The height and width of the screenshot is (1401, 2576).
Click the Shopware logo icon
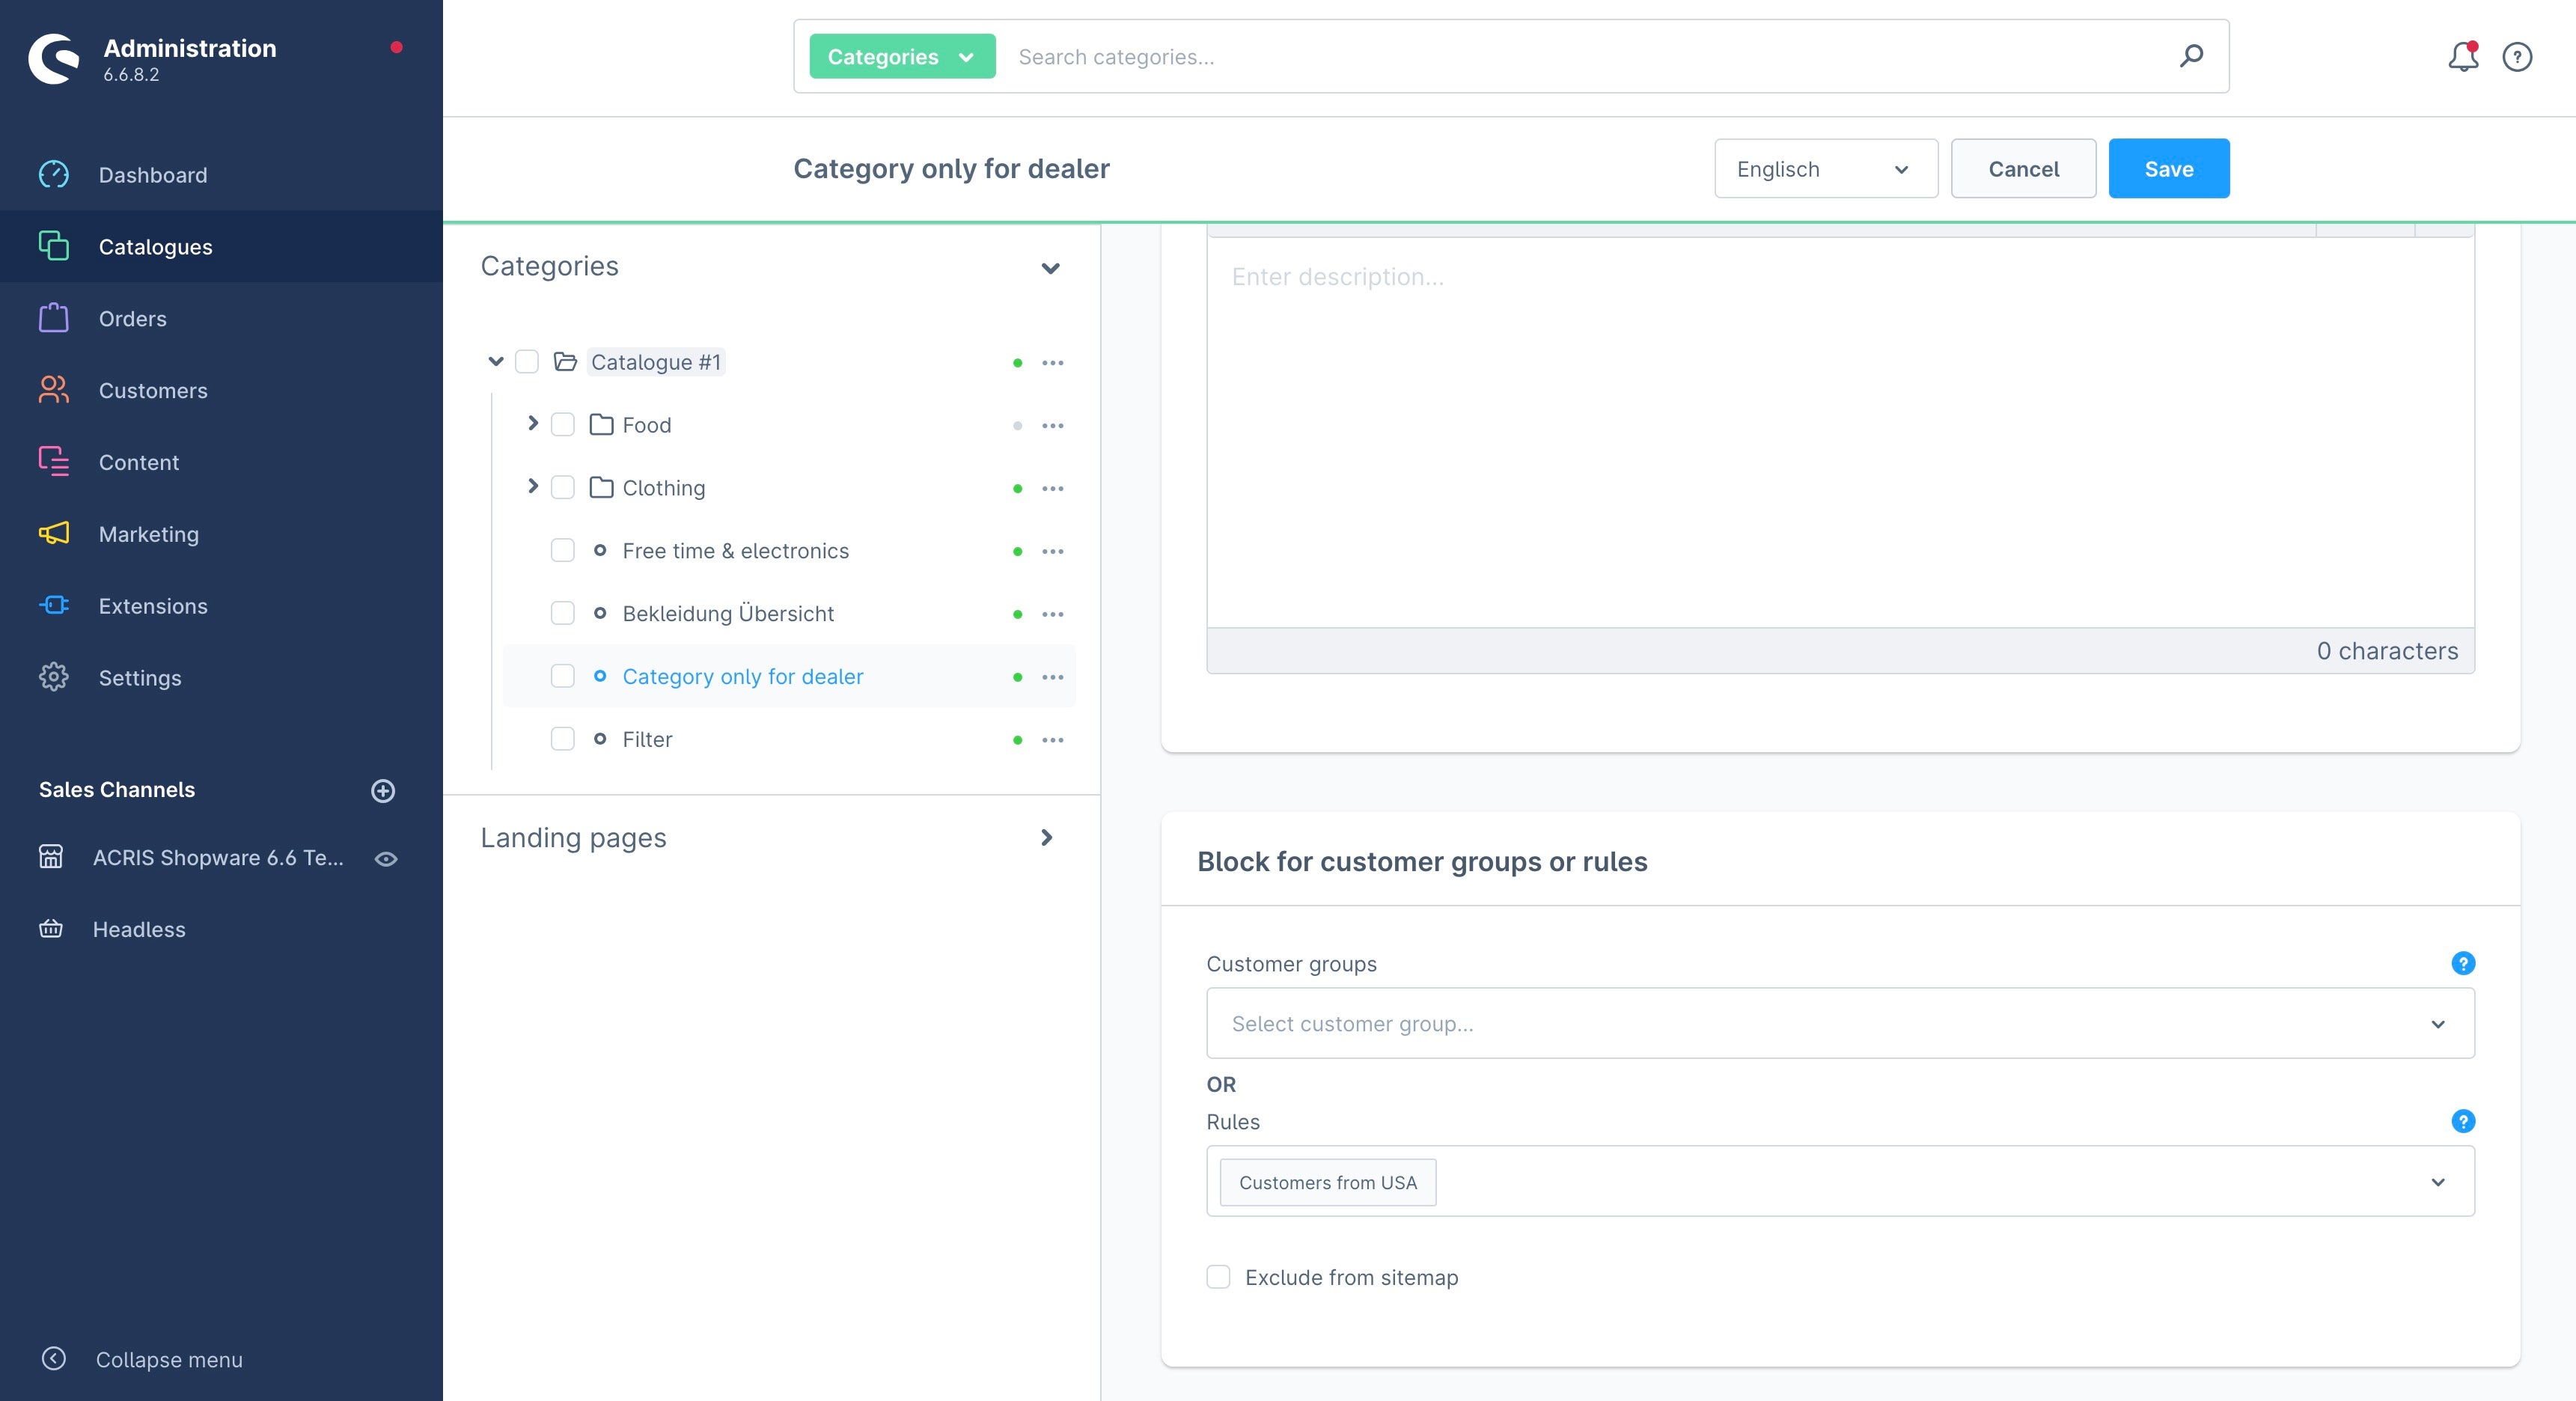coord(54,59)
